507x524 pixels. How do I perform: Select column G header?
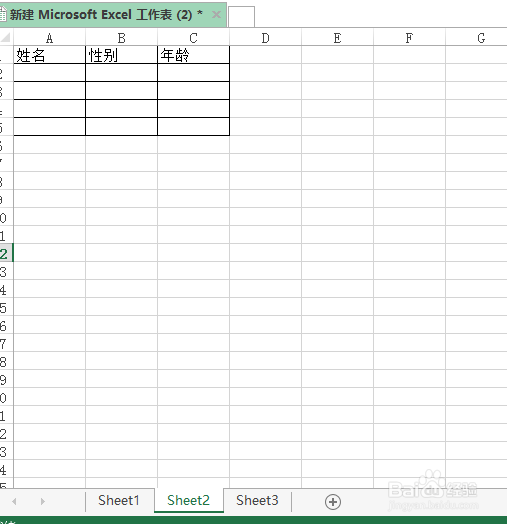(x=477, y=38)
